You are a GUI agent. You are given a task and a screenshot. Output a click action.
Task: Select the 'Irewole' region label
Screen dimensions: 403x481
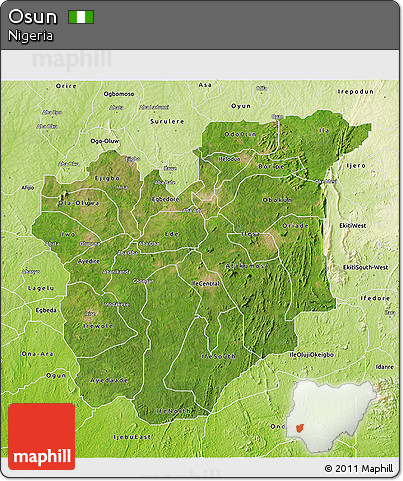click(x=98, y=326)
